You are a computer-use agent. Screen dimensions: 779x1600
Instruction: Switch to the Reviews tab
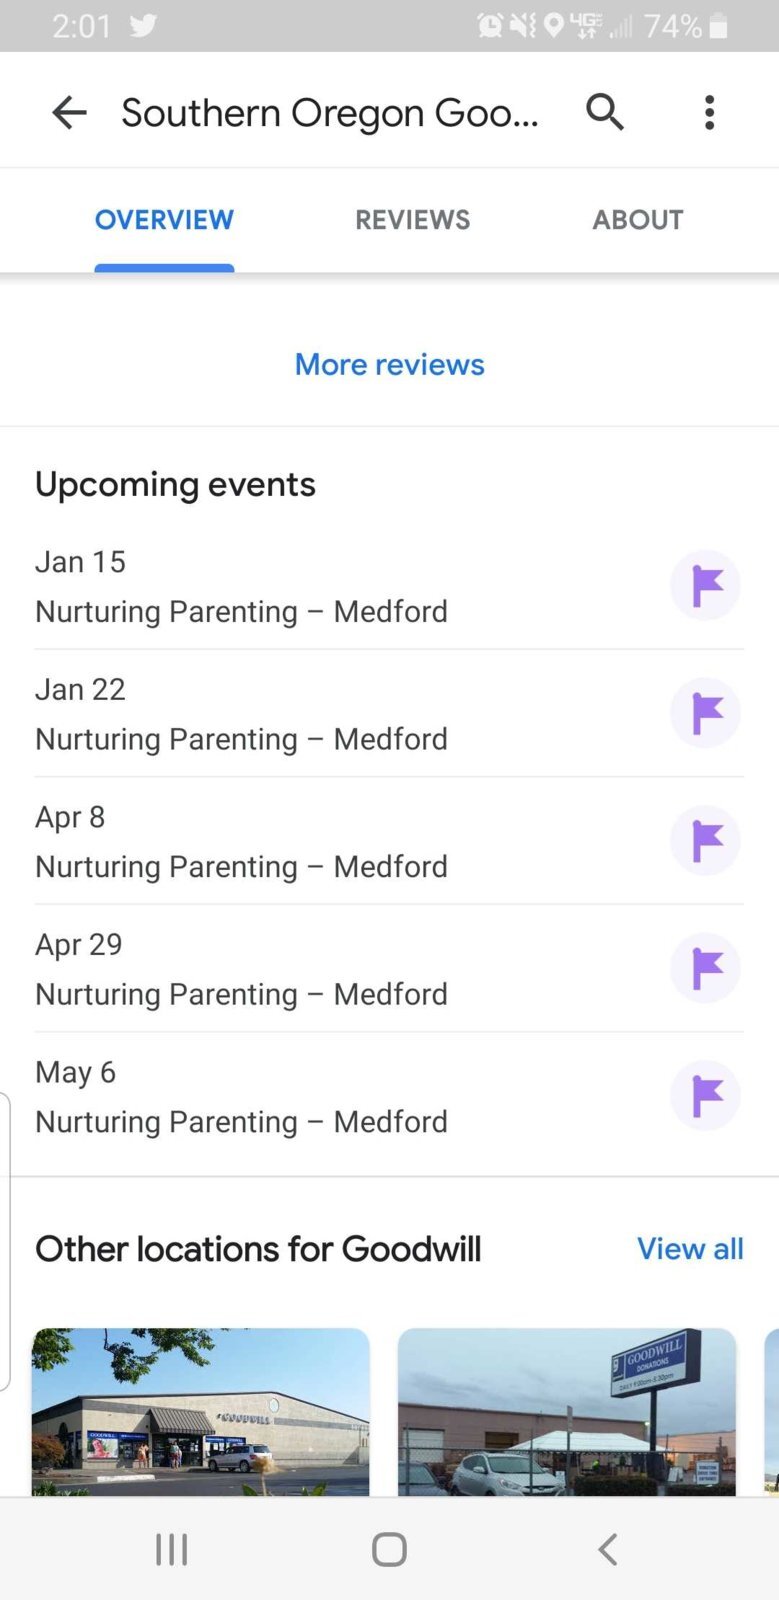[412, 220]
